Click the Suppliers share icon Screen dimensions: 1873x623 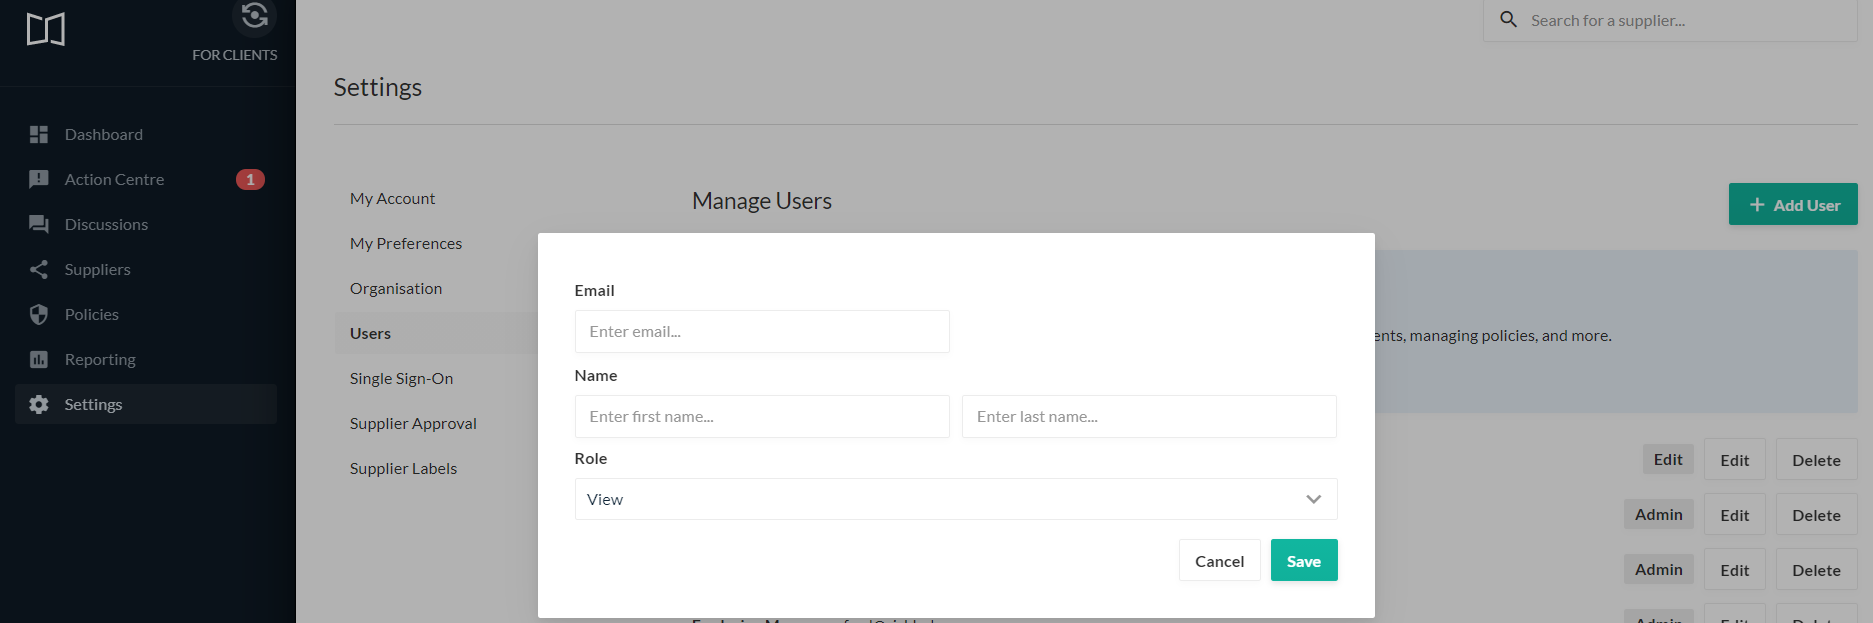pos(39,269)
